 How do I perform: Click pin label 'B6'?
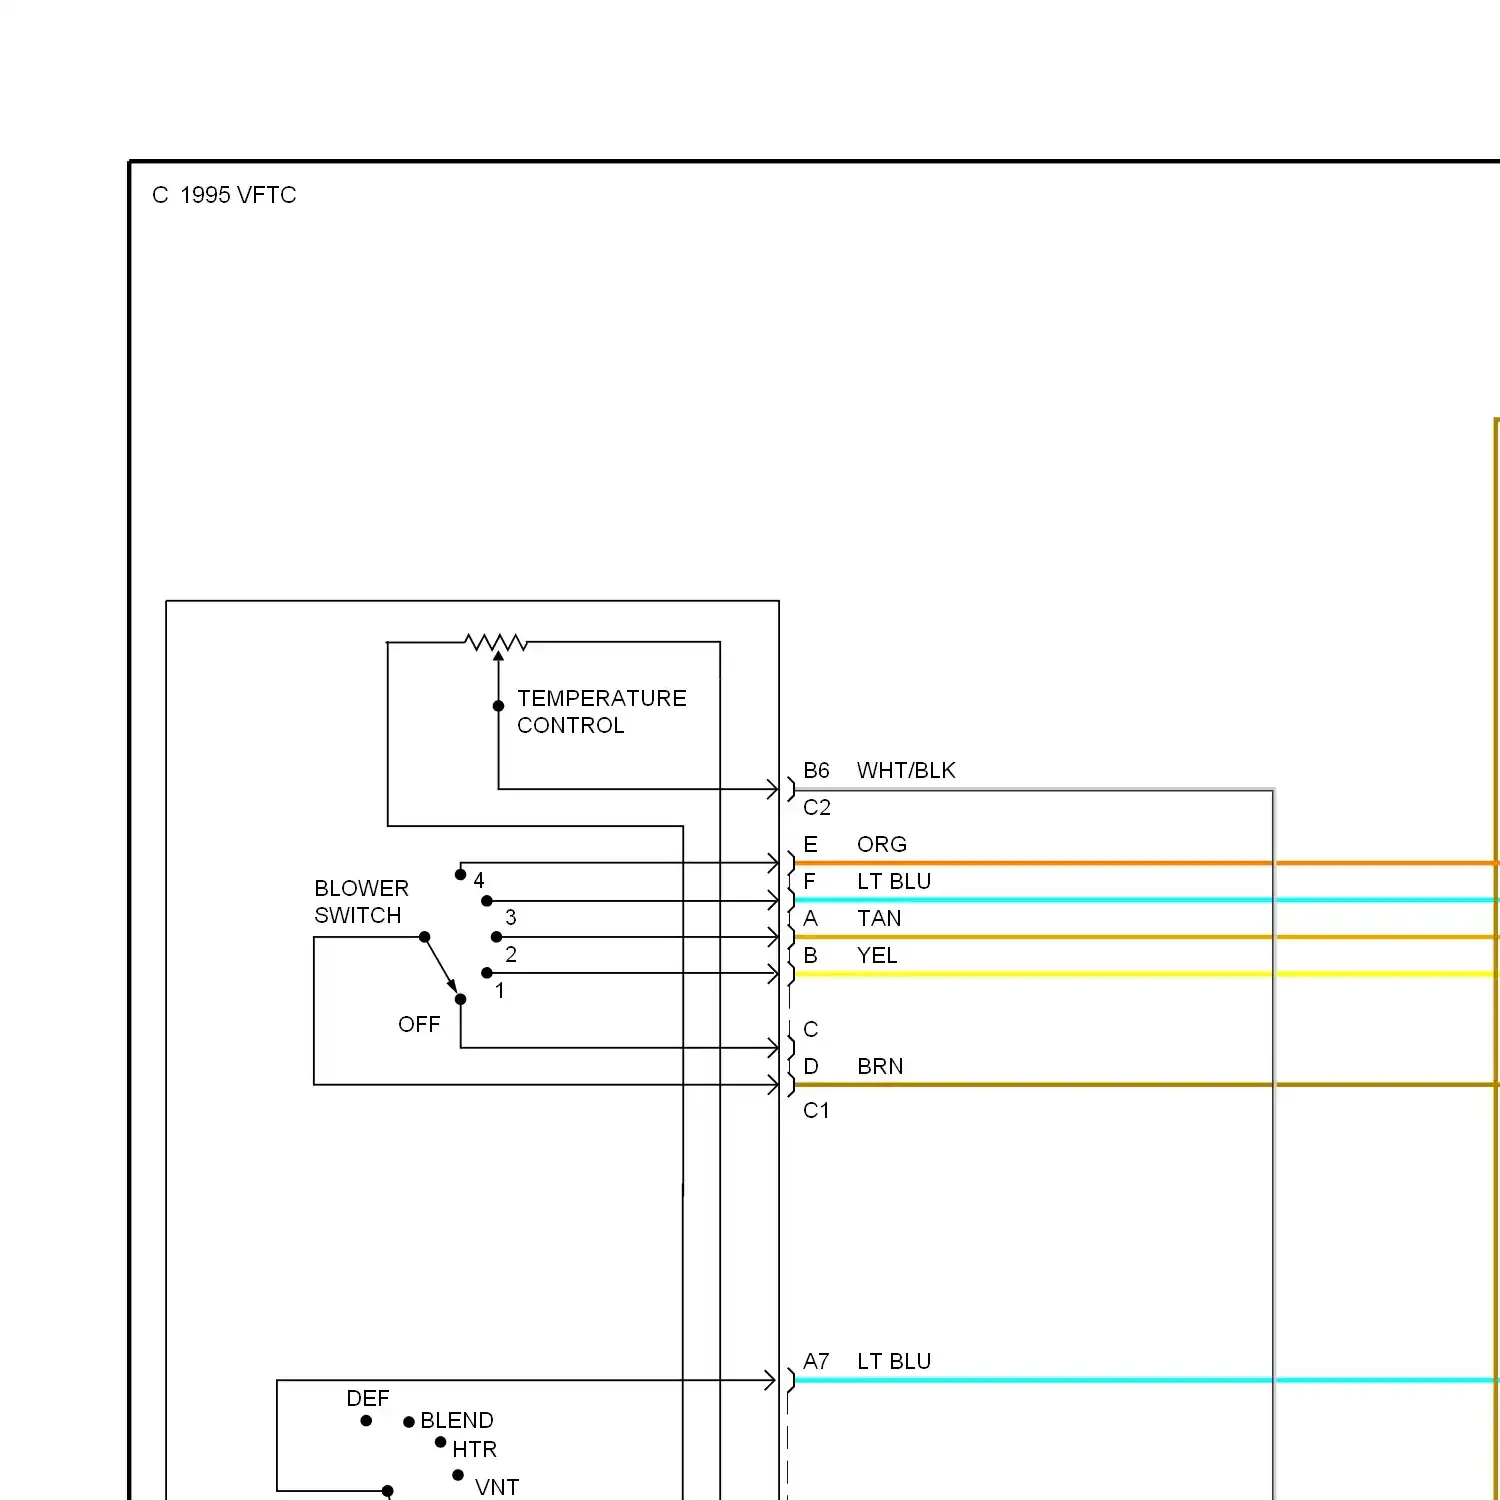pyautogui.click(x=816, y=770)
